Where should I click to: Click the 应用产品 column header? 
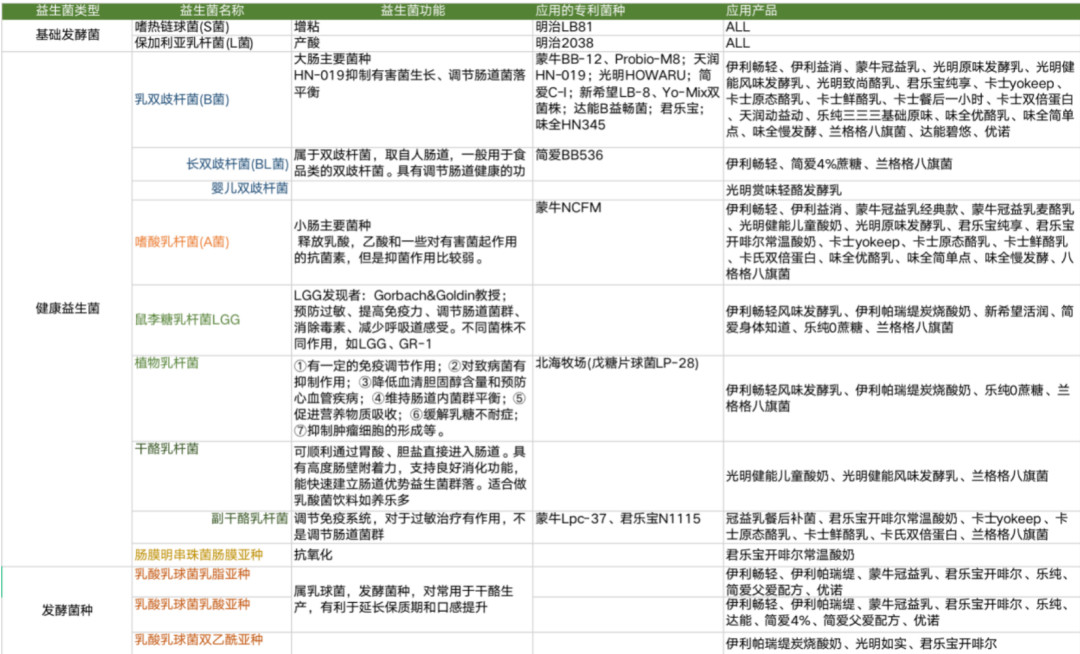click(901, 10)
